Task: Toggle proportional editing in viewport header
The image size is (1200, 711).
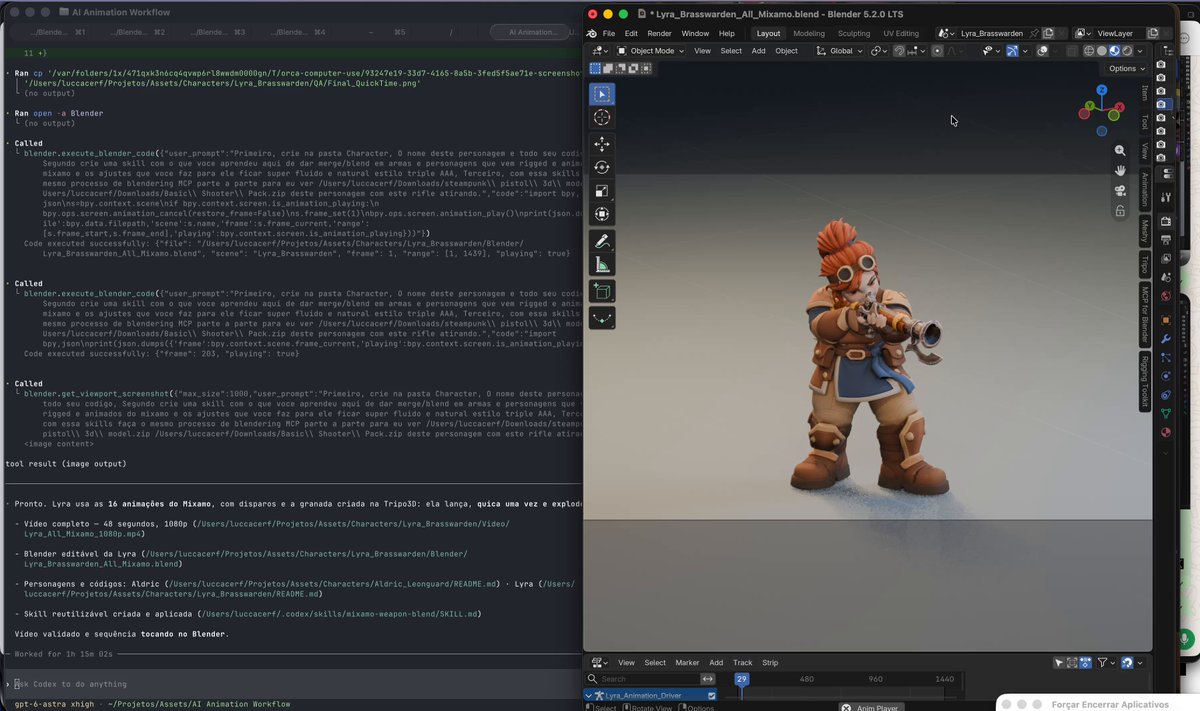Action: (937, 51)
